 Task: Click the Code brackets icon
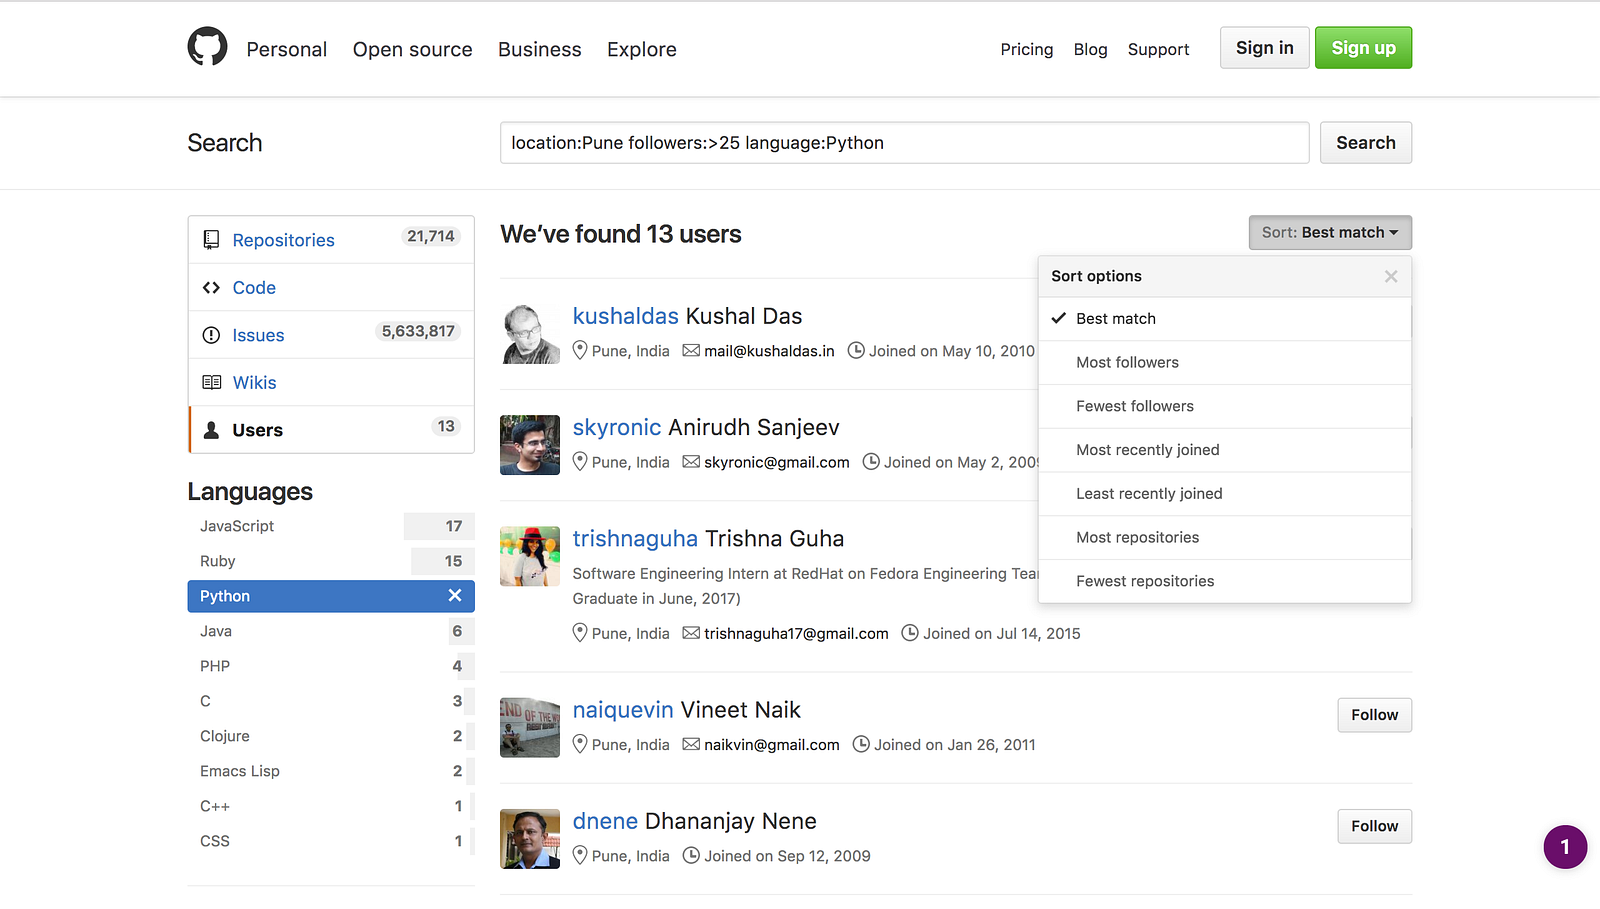click(x=211, y=288)
